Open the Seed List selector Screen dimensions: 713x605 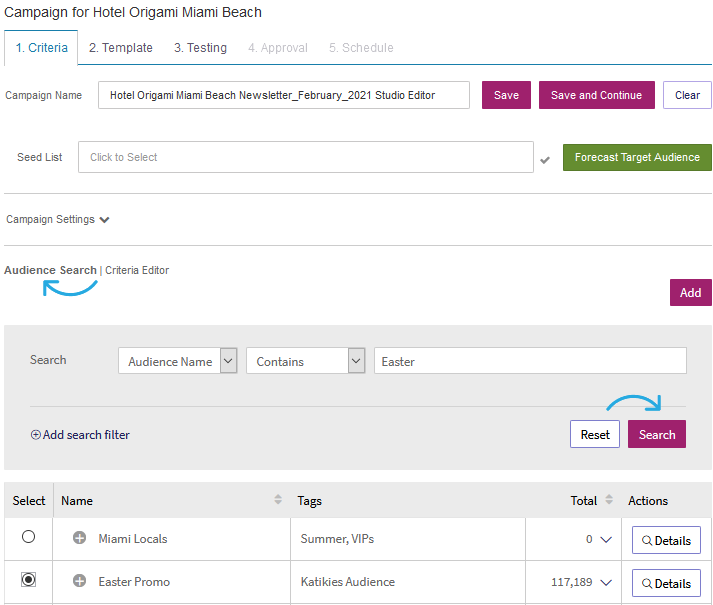point(306,157)
